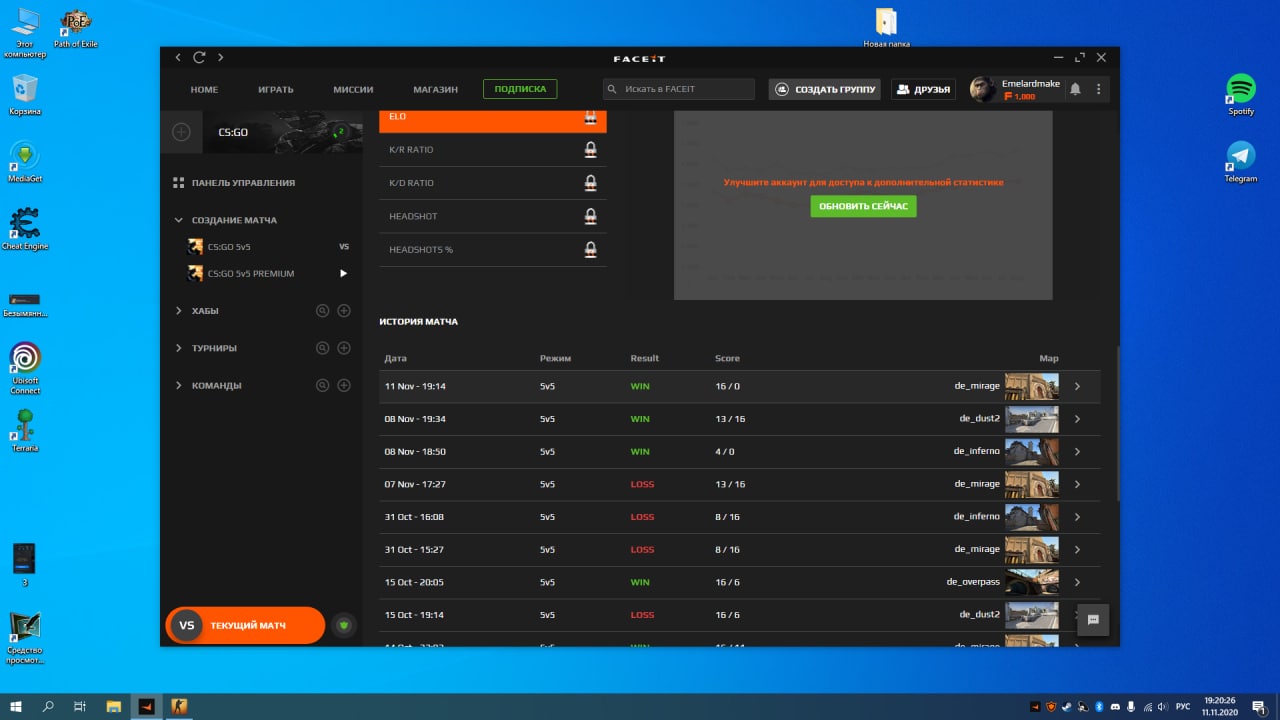
Task: Click FACEIT icon in Windows taskbar
Action: (146, 706)
